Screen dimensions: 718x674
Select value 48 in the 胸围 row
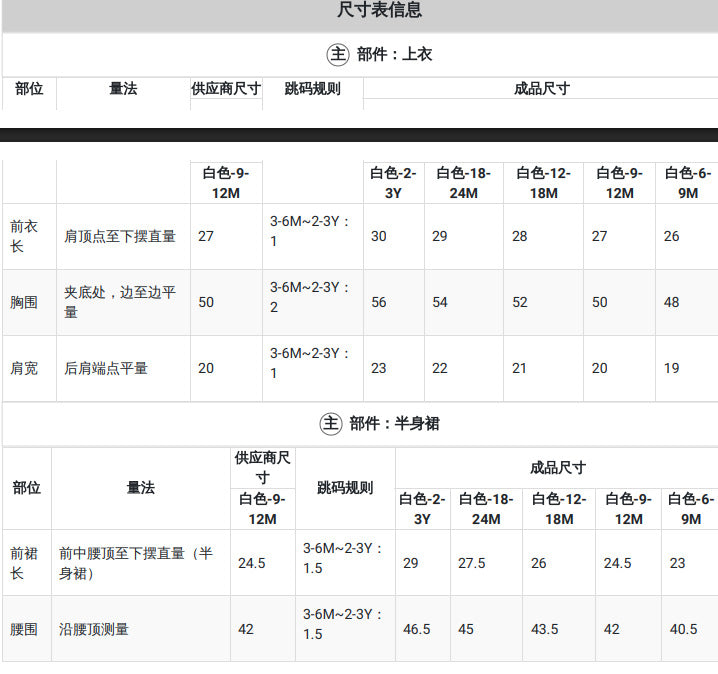(672, 302)
